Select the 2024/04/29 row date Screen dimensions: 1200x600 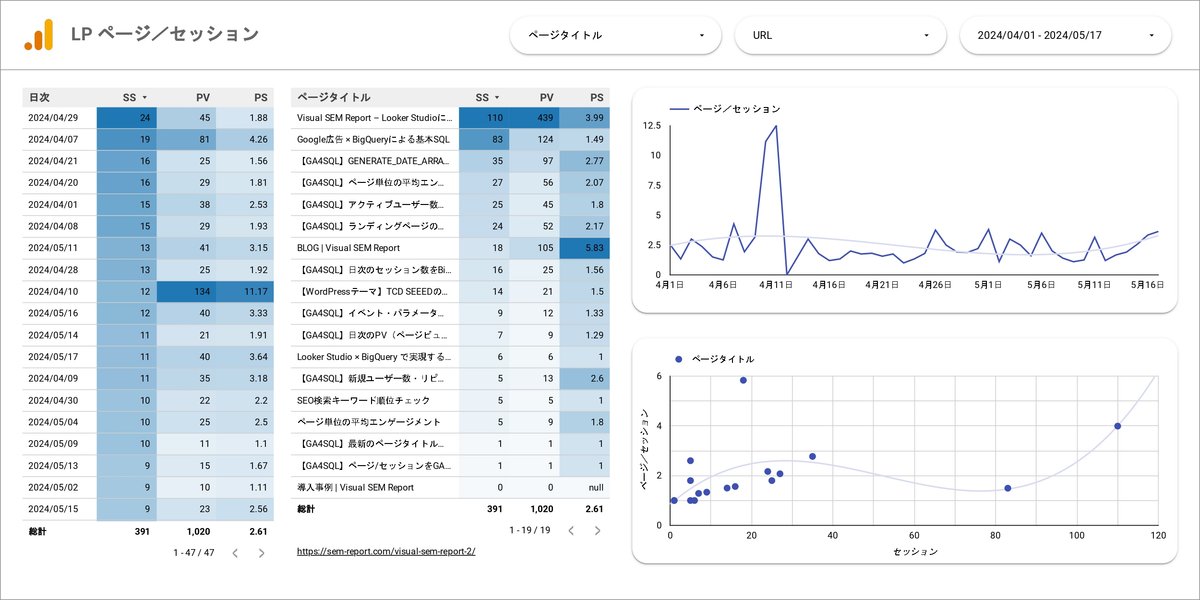coord(53,117)
